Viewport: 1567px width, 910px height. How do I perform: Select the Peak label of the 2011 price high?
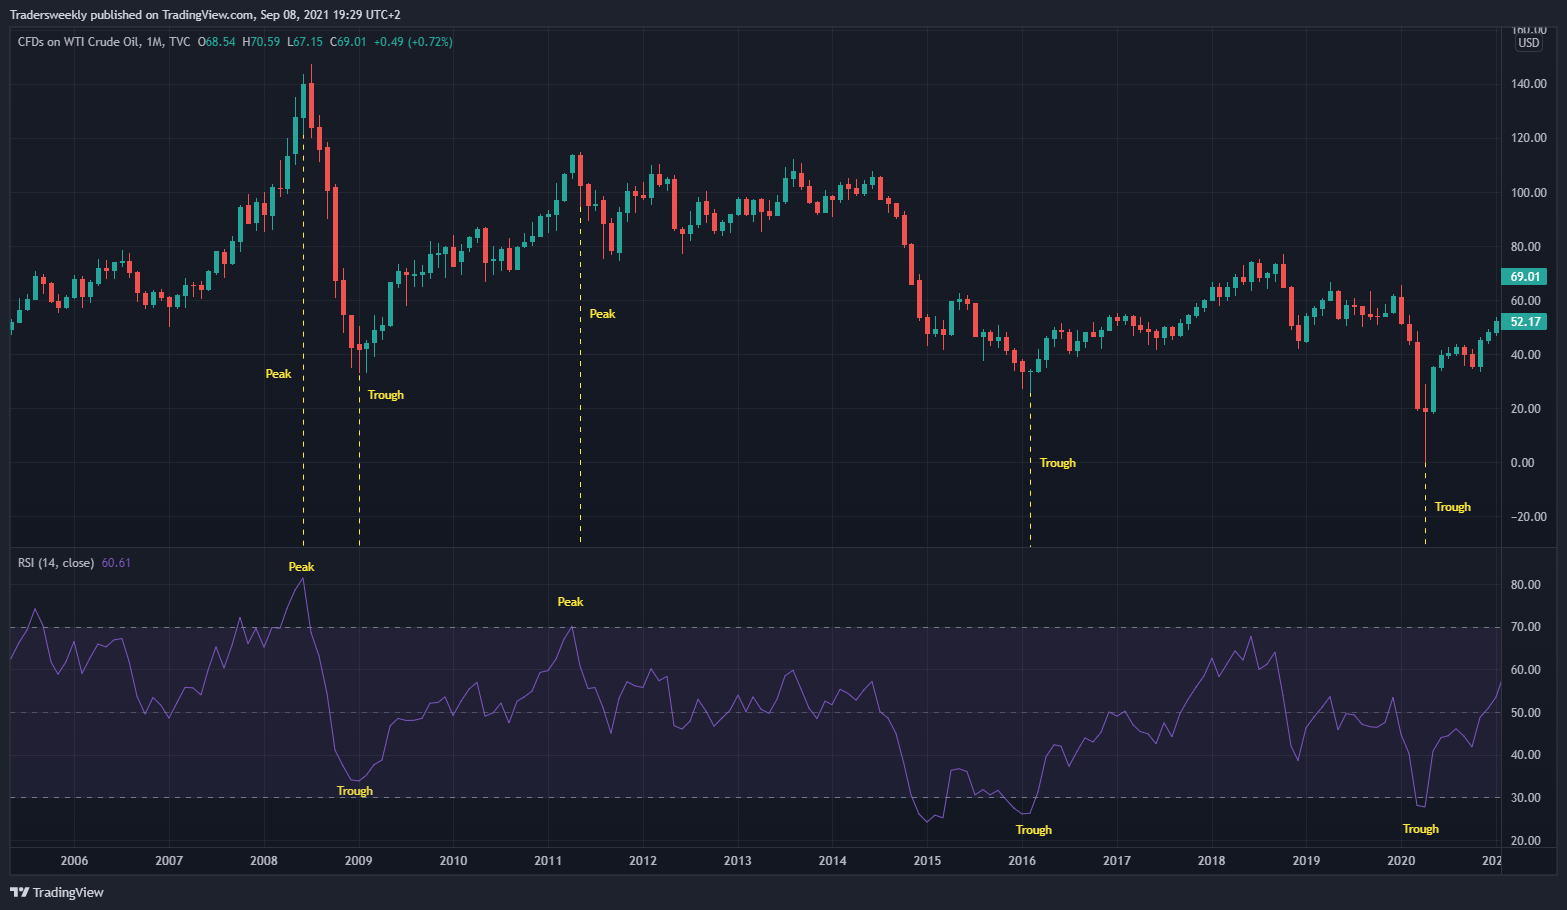point(602,314)
